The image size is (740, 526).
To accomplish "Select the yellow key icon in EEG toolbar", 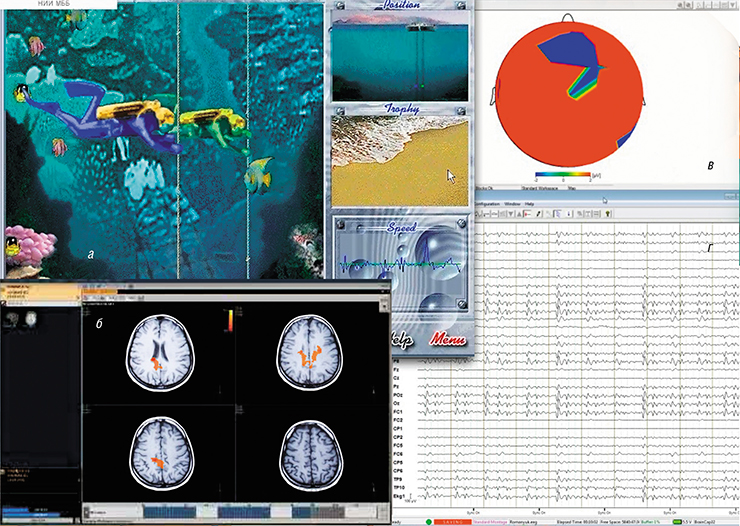I will (x=608, y=214).
